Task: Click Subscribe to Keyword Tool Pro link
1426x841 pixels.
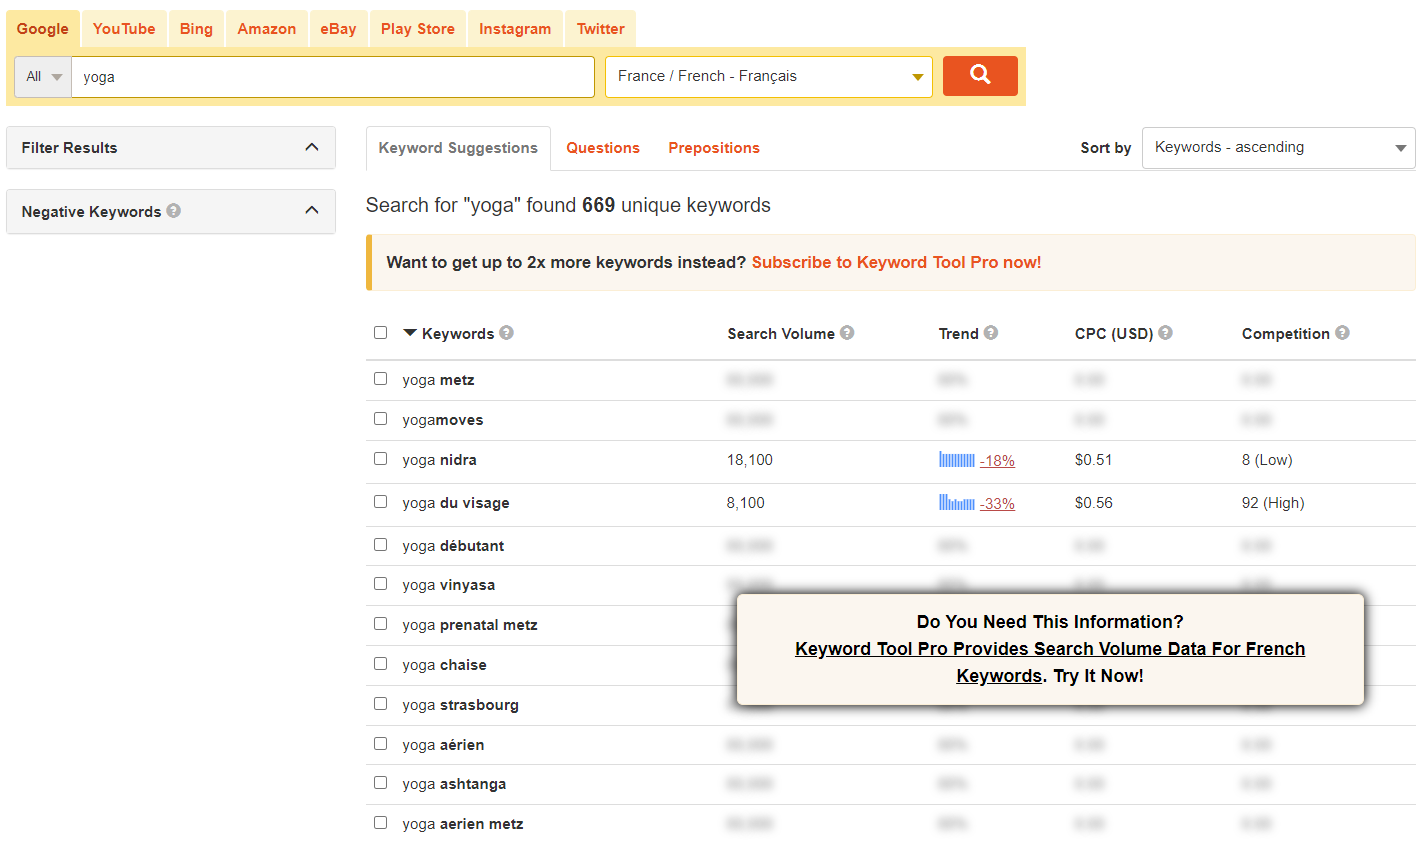Action: click(896, 262)
